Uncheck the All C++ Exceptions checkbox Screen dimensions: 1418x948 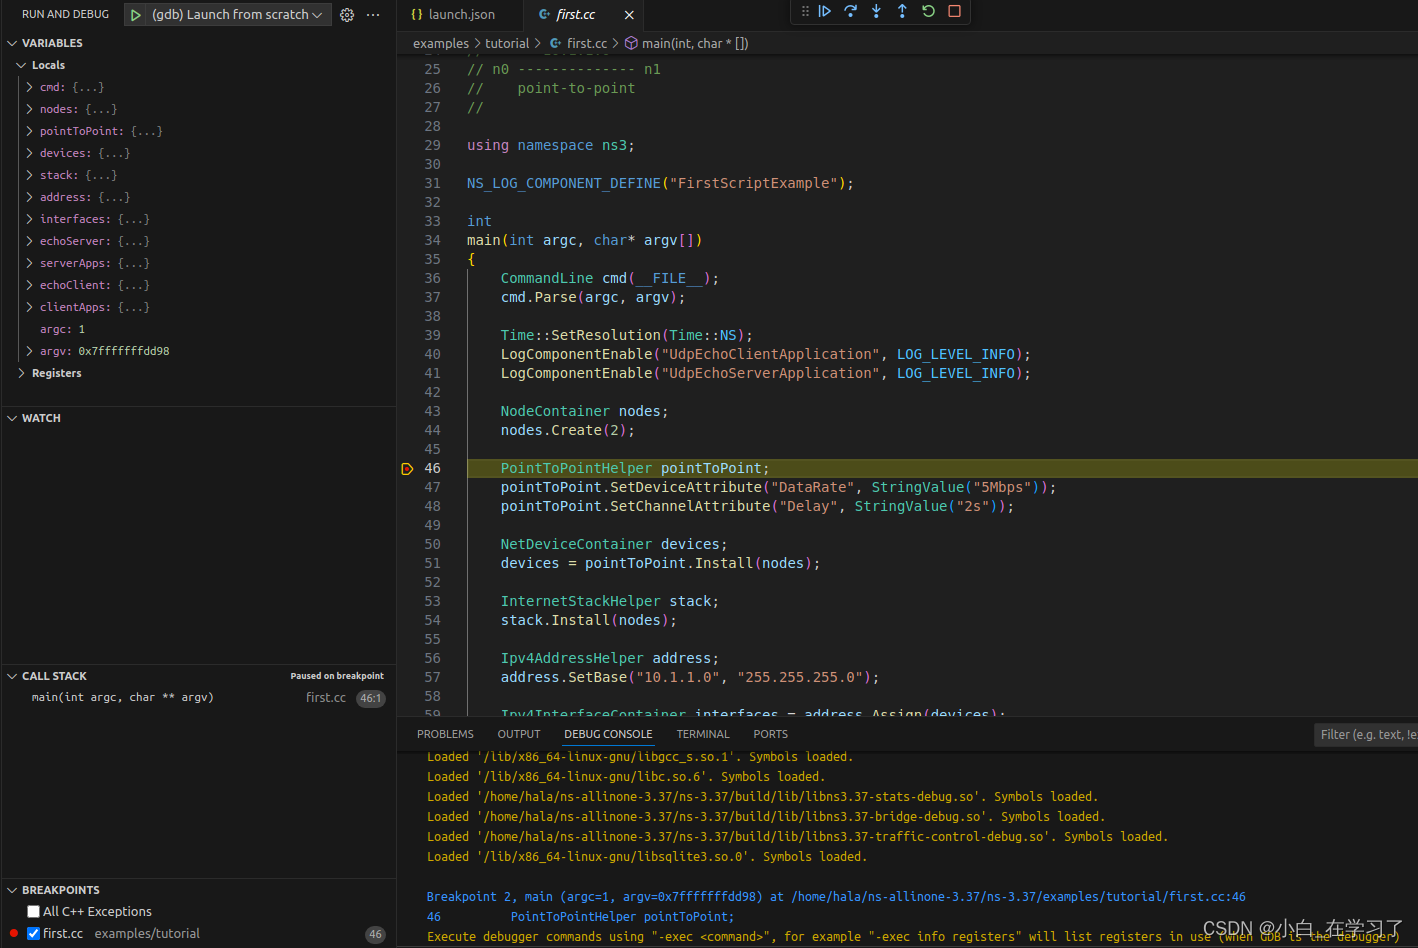coord(34,911)
